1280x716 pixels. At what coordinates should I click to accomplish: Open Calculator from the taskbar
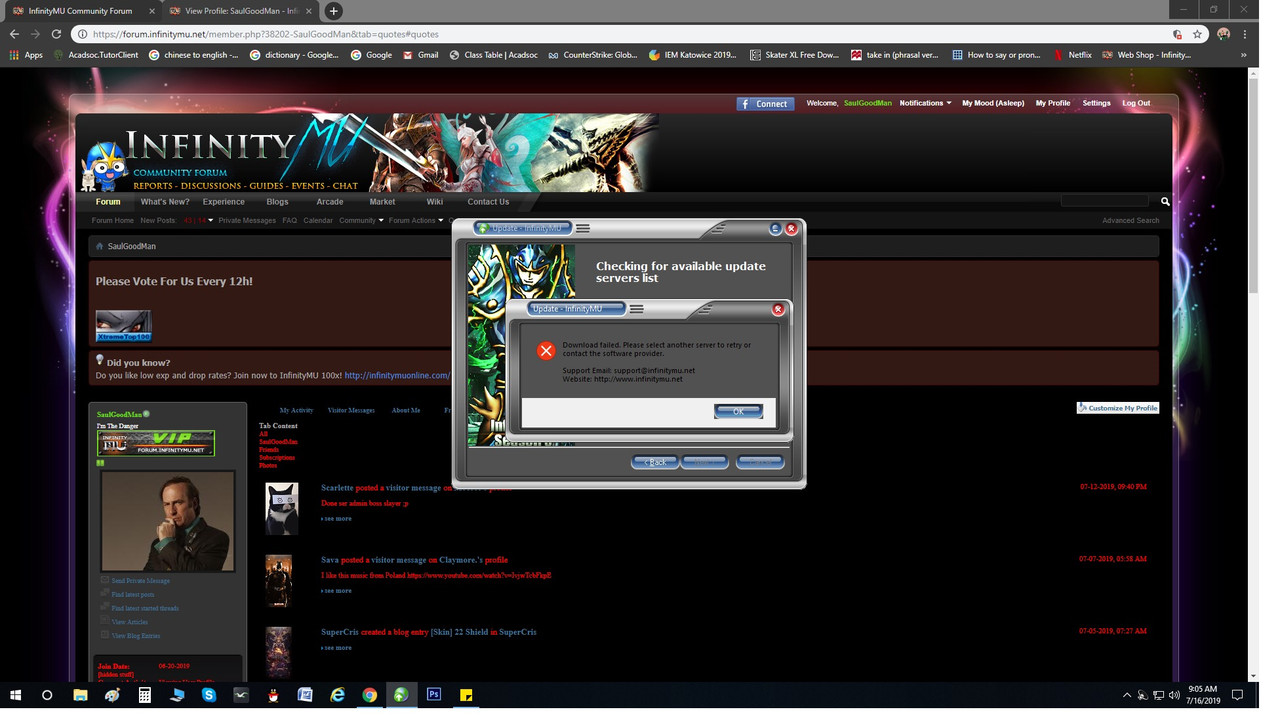click(x=145, y=694)
